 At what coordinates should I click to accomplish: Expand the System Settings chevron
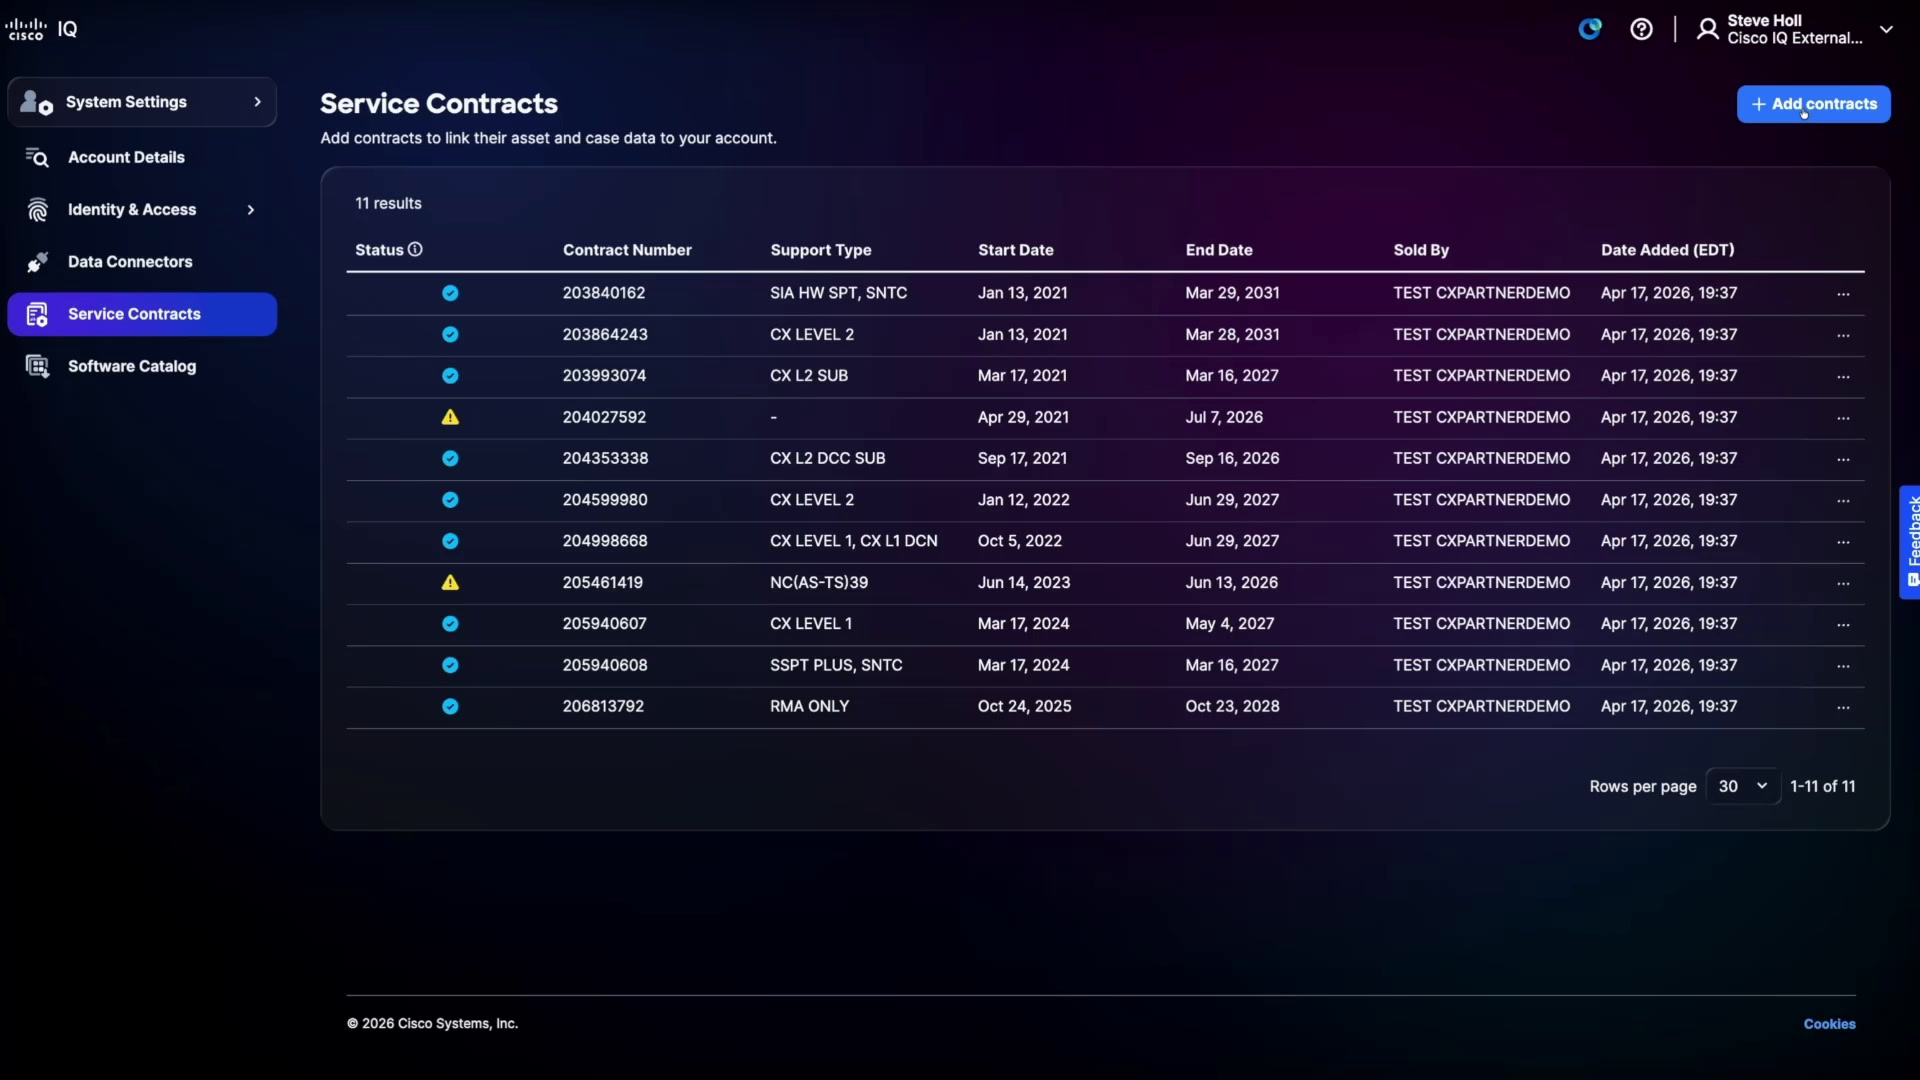pos(257,102)
